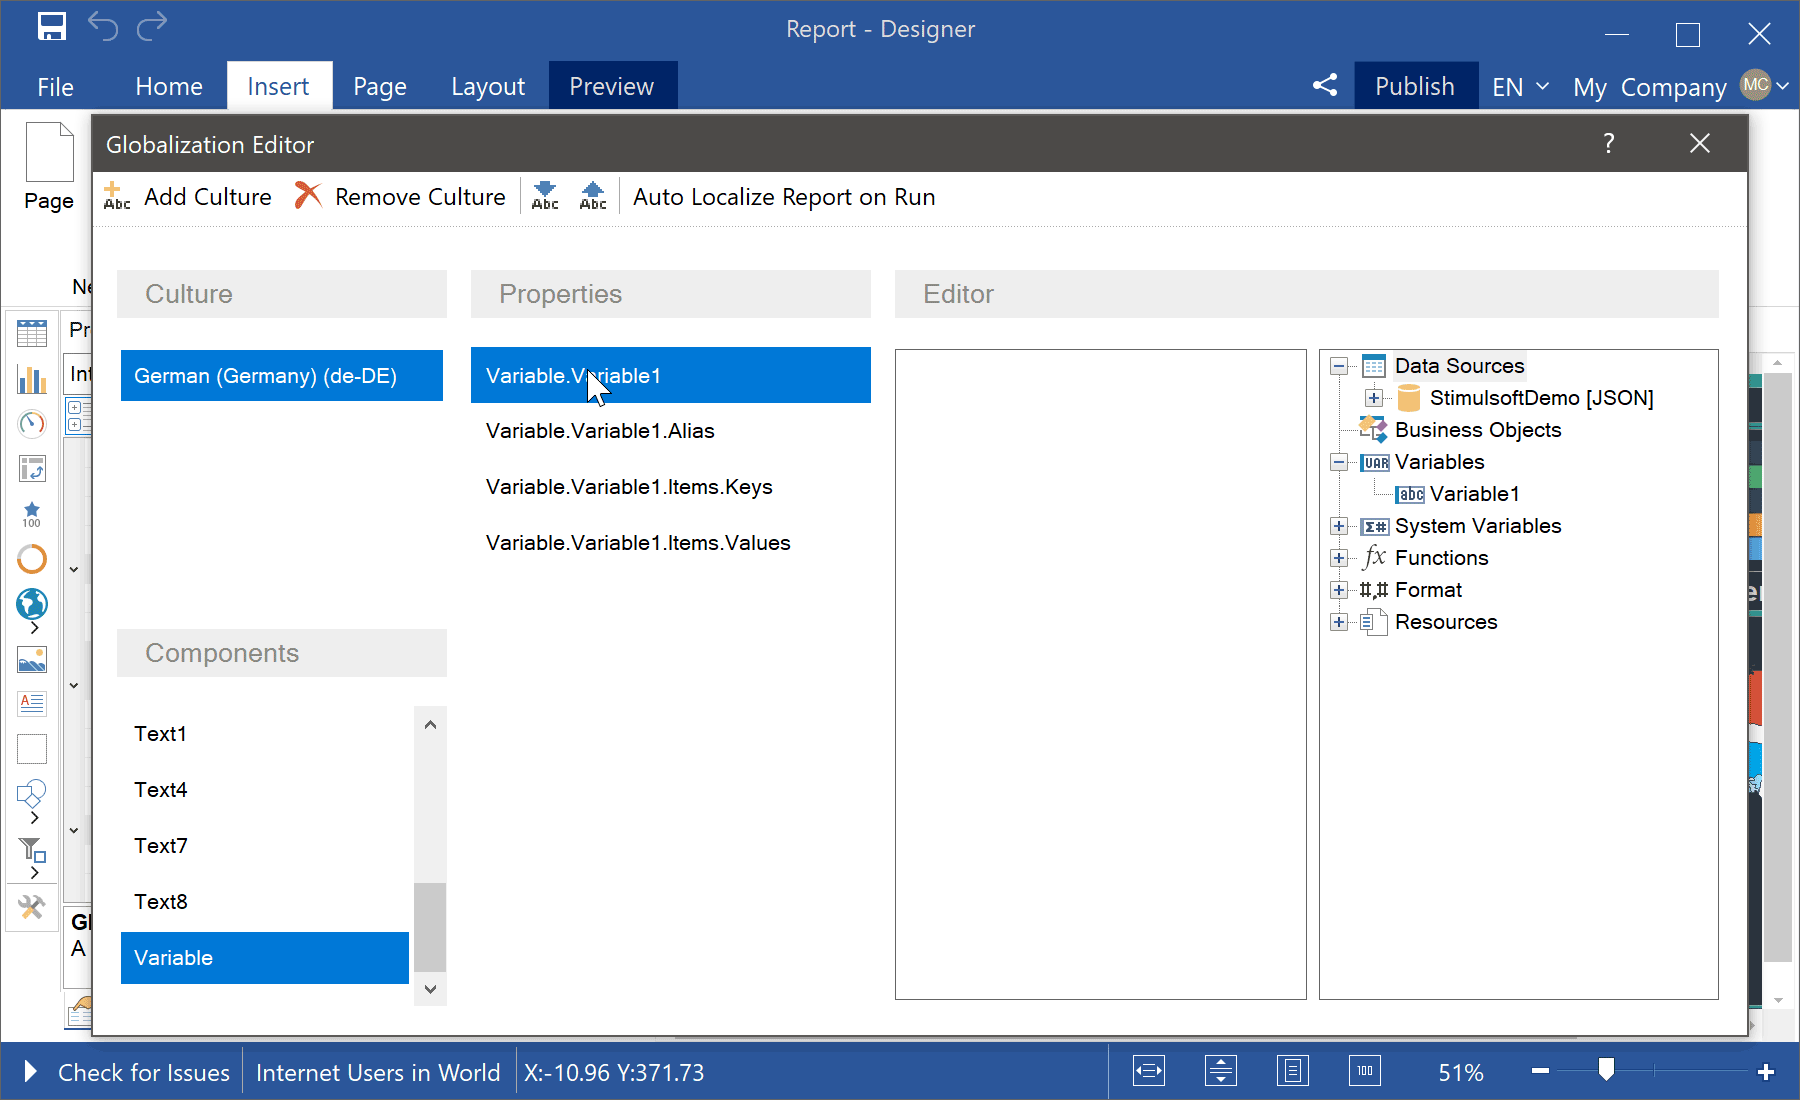The height and width of the screenshot is (1100, 1800).
Task: Click the Save icon in title bar
Action: 52,27
